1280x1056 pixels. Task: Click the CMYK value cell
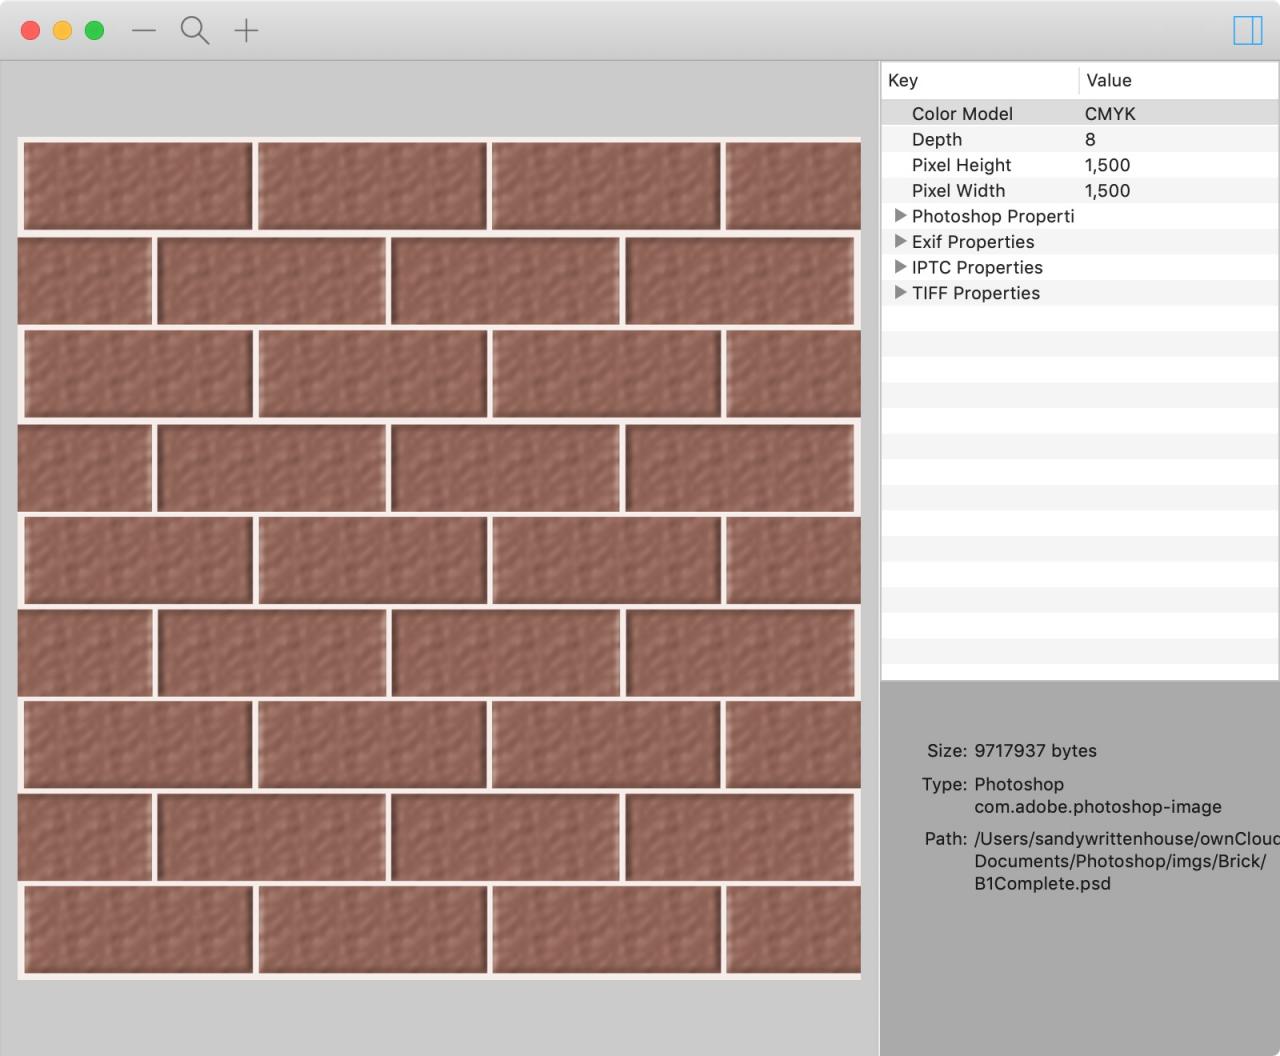point(1110,113)
